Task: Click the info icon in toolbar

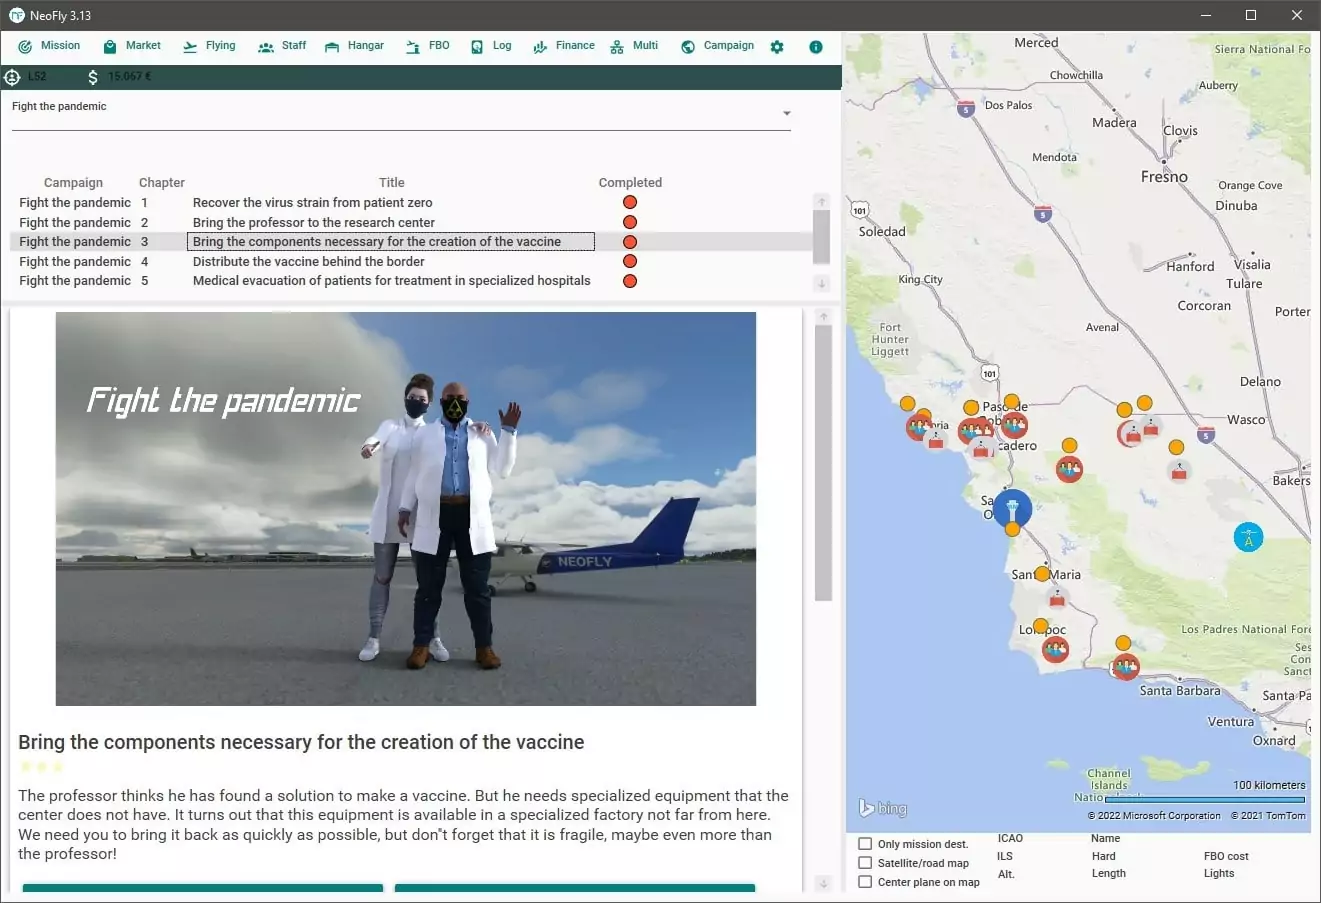Action: tap(816, 47)
